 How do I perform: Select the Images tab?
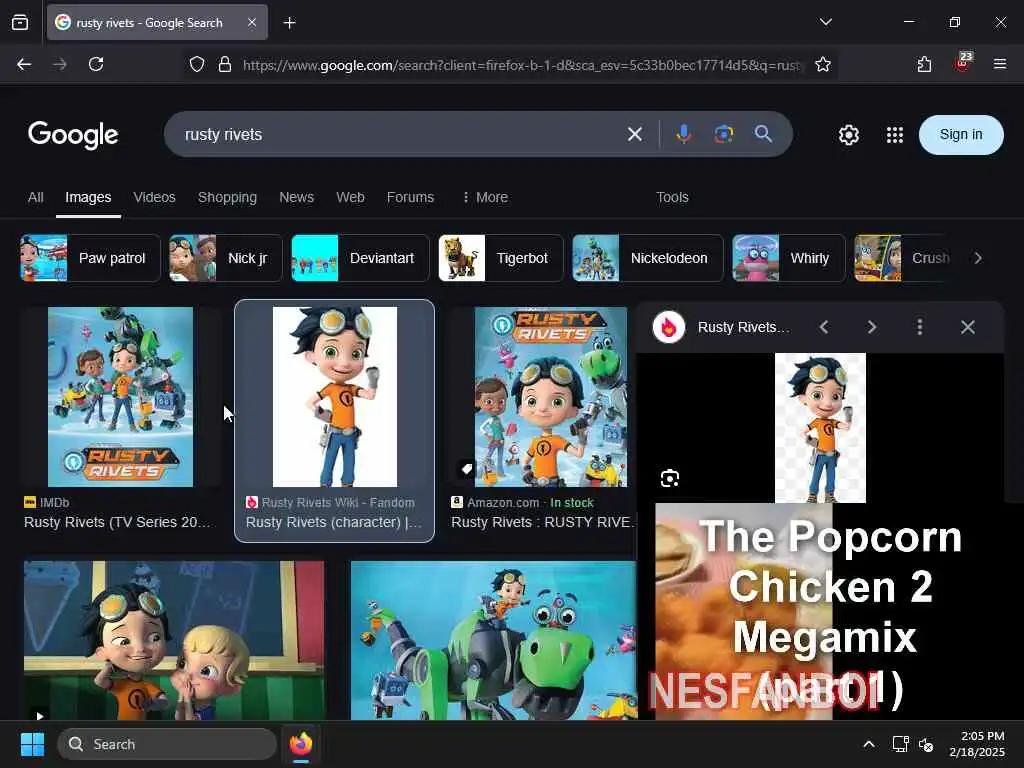coord(88,197)
